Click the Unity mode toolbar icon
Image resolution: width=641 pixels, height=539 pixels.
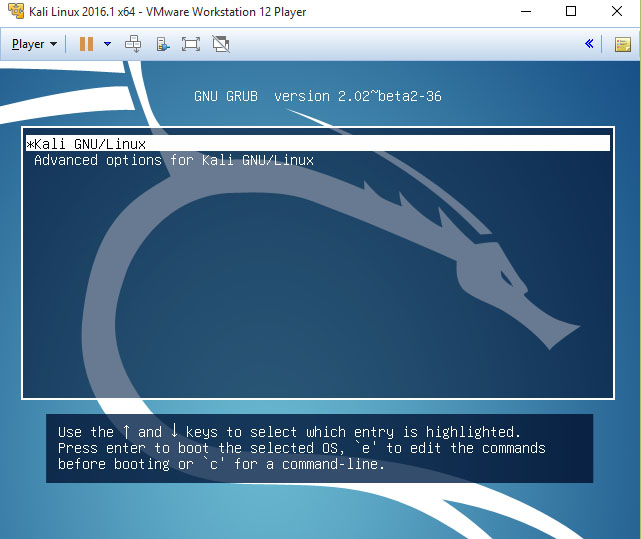click(x=221, y=44)
